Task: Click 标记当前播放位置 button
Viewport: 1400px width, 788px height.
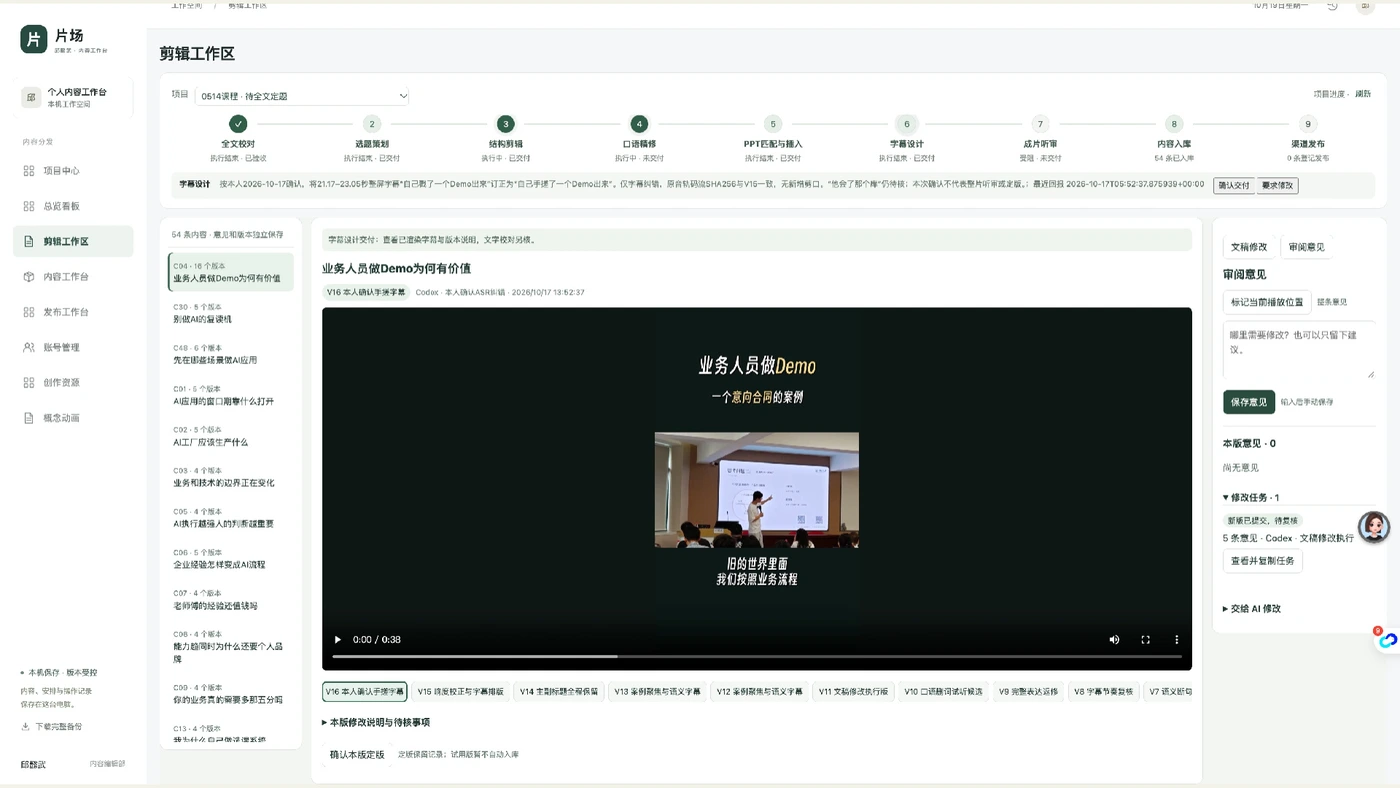Action: [x=1267, y=302]
